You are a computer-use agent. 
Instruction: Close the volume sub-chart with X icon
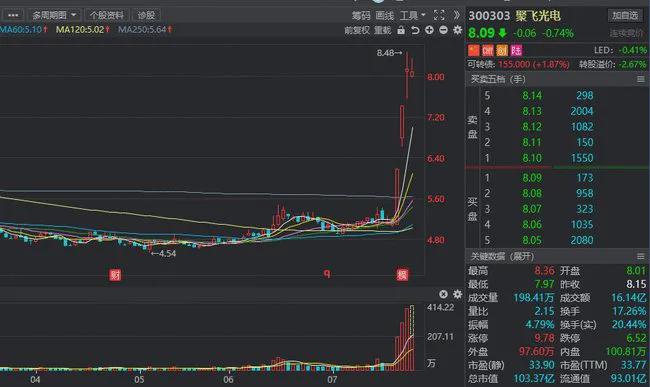coord(443,294)
